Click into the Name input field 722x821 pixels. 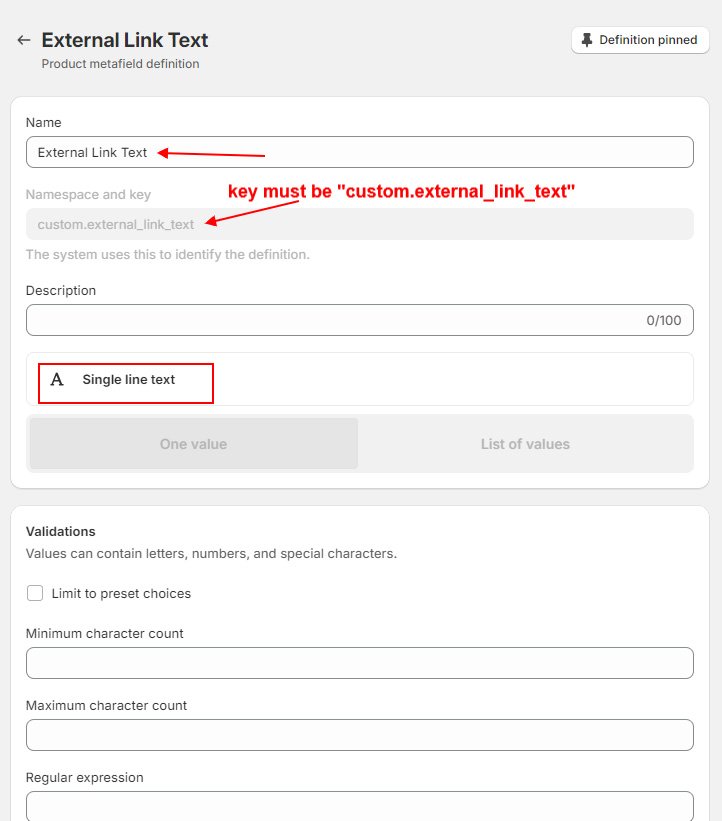[x=400, y=152]
